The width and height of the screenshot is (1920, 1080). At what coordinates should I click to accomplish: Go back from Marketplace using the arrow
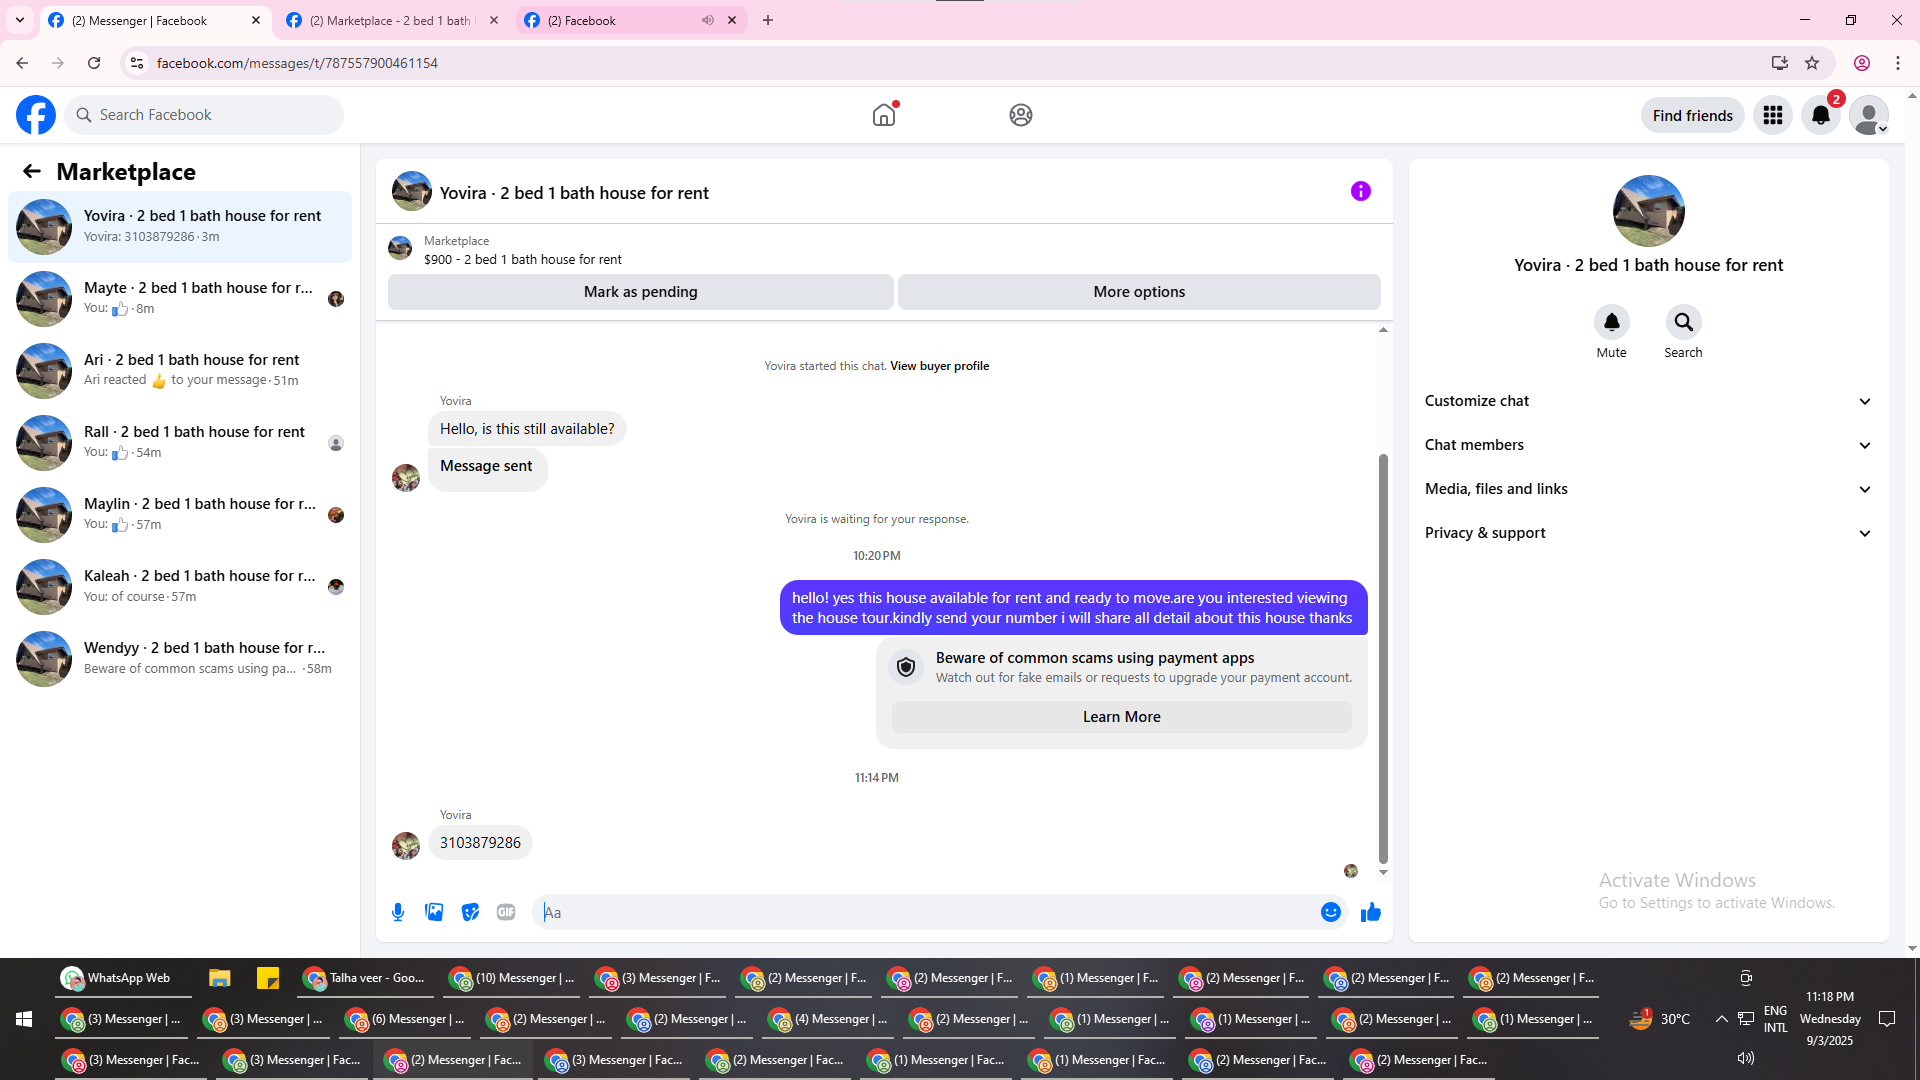pyautogui.click(x=32, y=171)
